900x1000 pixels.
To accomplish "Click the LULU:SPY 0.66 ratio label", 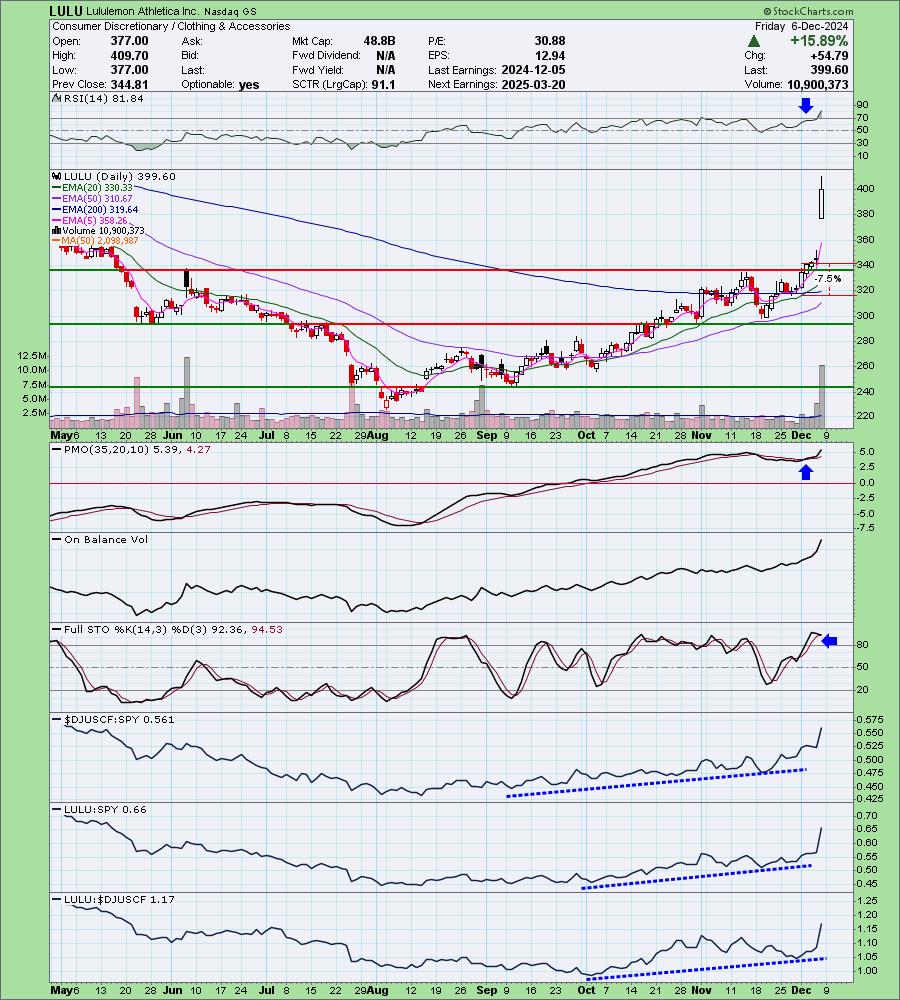I will pyautogui.click(x=105, y=809).
